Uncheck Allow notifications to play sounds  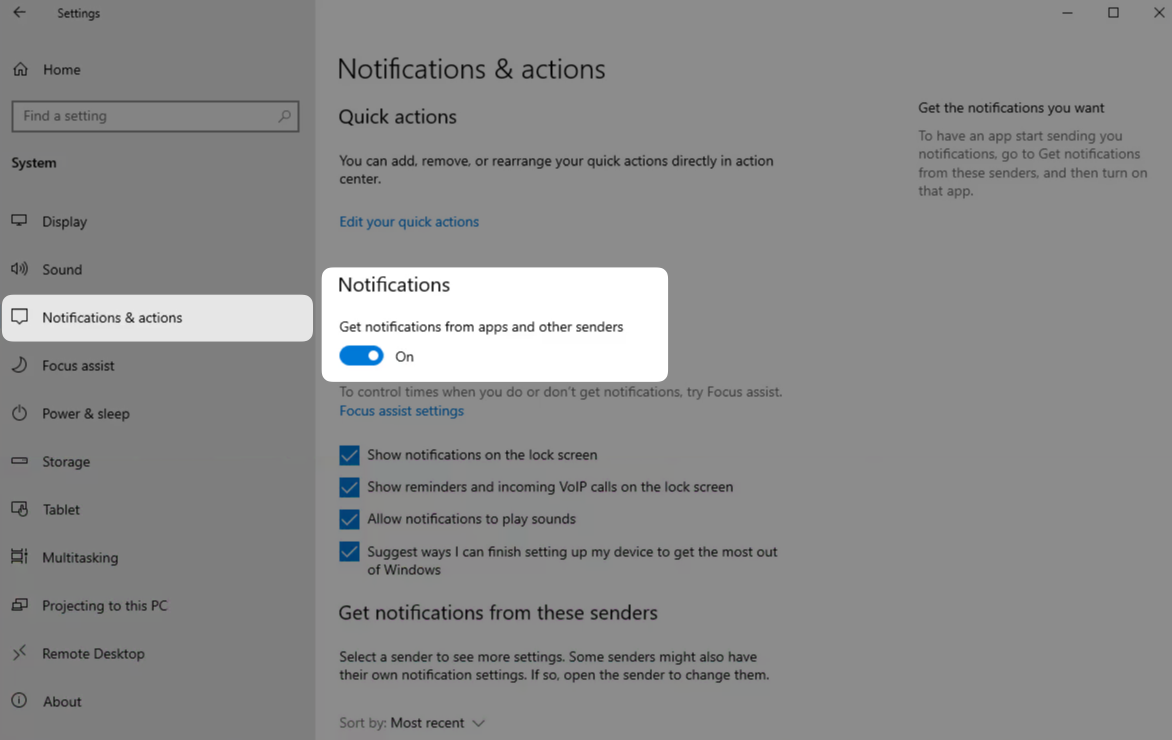pos(349,519)
